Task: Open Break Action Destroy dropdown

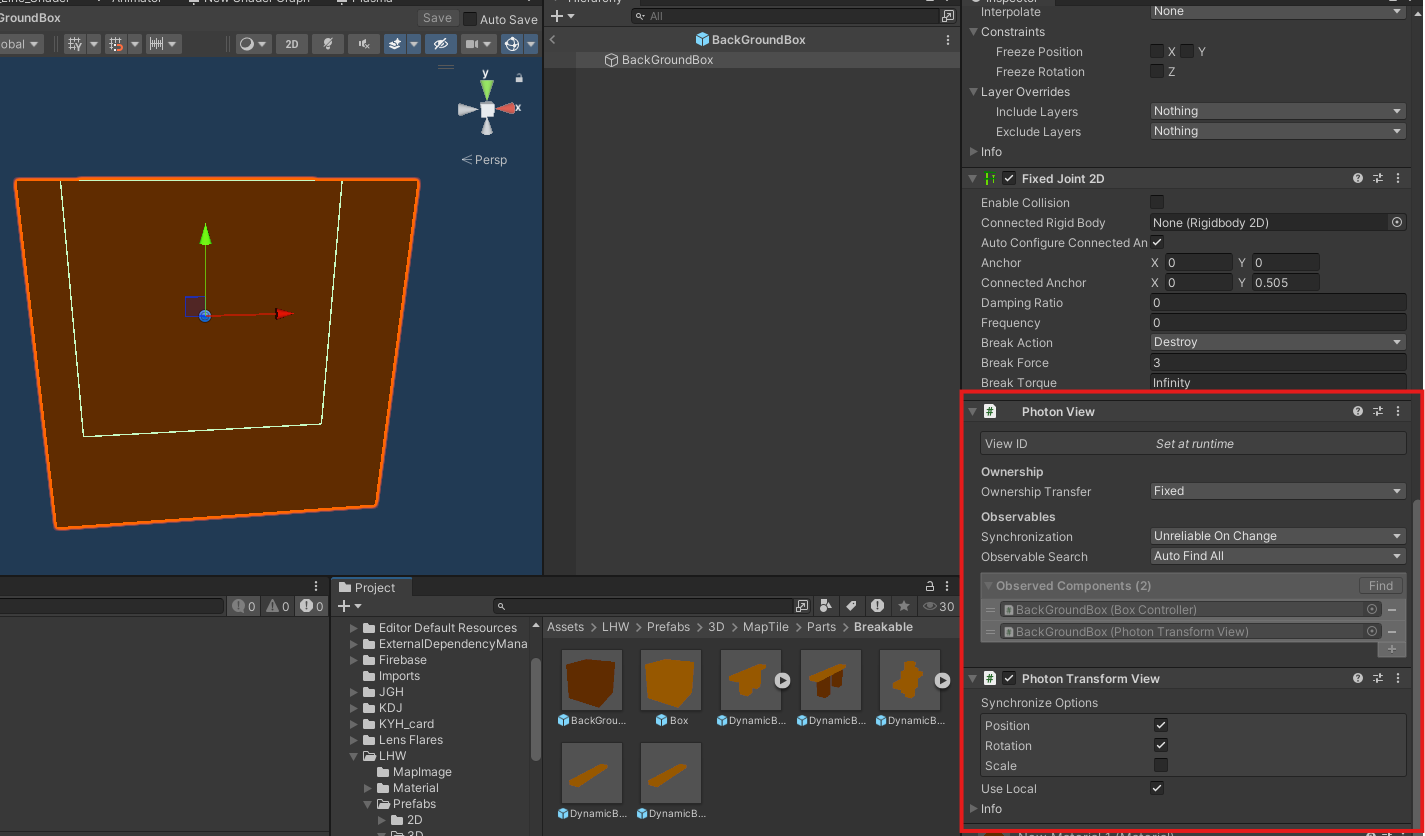Action: (1278, 342)
